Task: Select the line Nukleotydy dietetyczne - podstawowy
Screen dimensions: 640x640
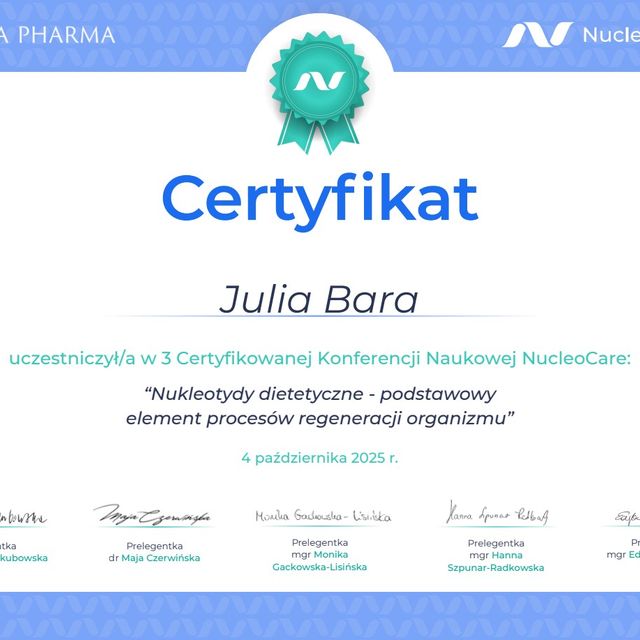Action: coord(320,394)
